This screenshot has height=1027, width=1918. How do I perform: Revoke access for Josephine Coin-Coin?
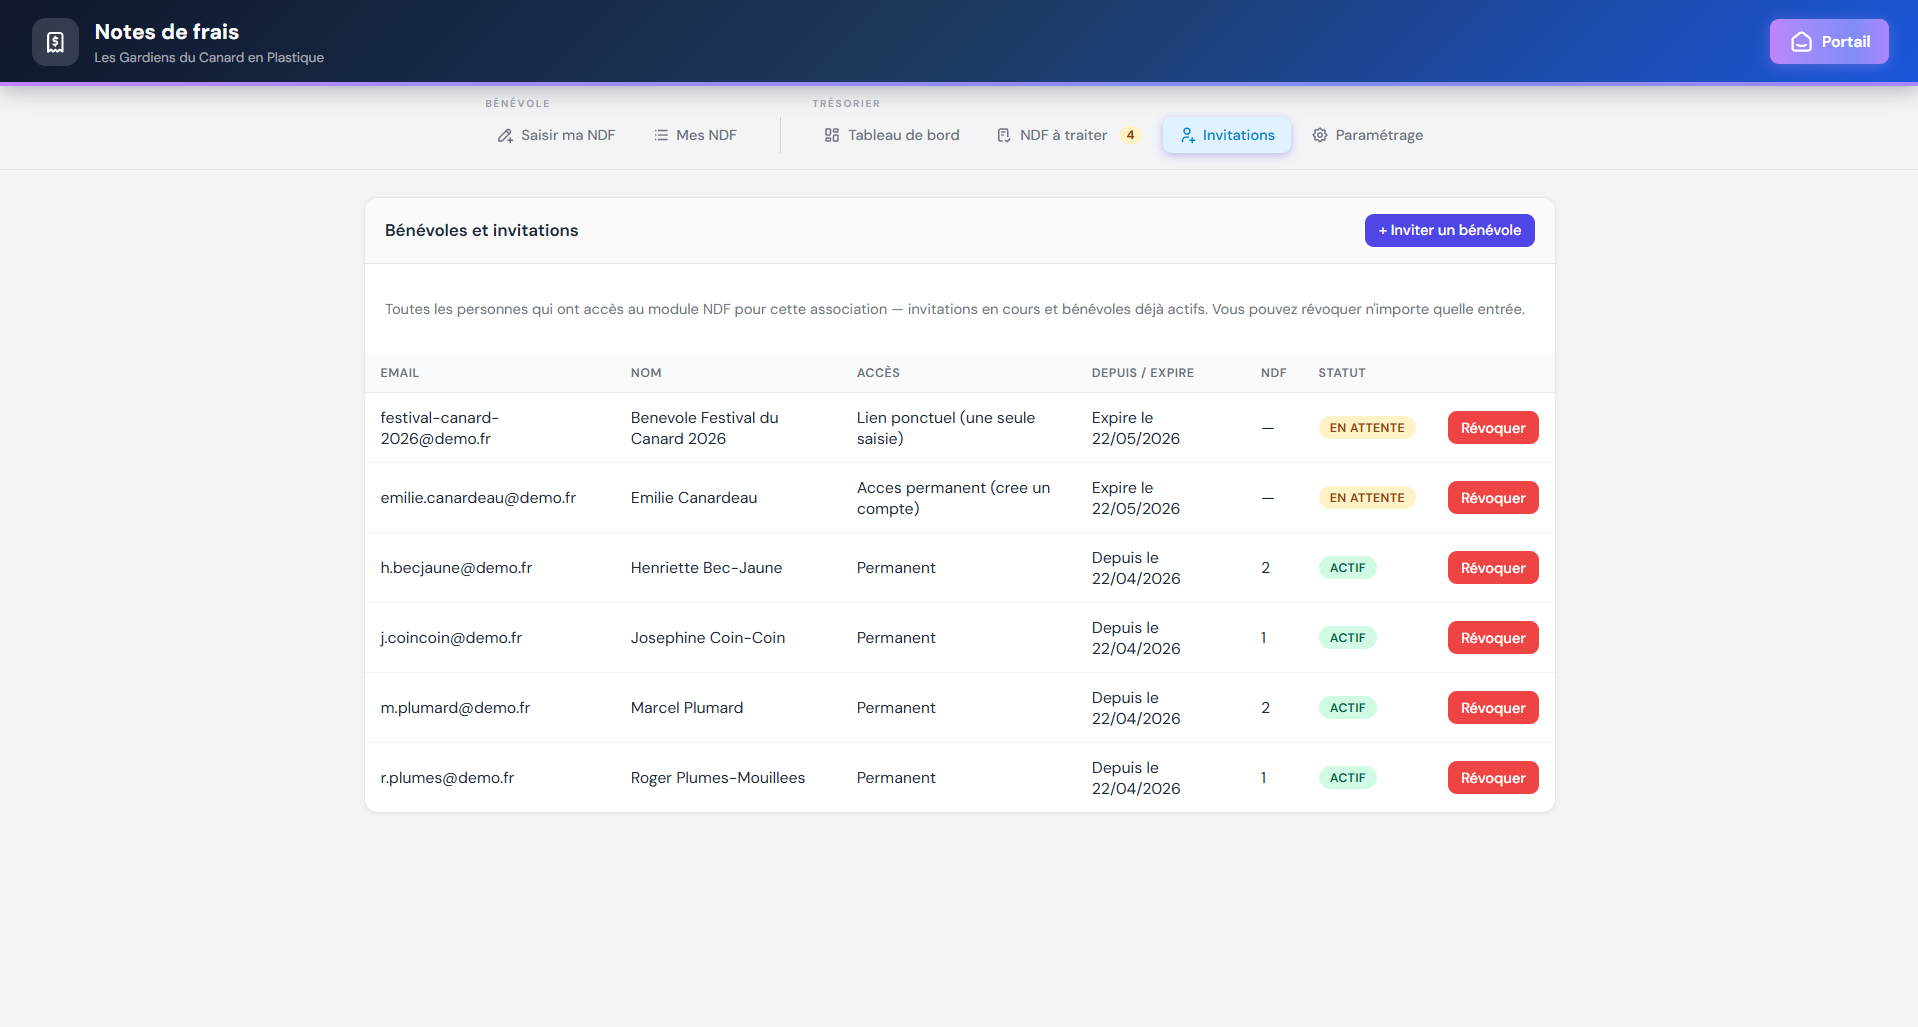tap(1492, 638)
